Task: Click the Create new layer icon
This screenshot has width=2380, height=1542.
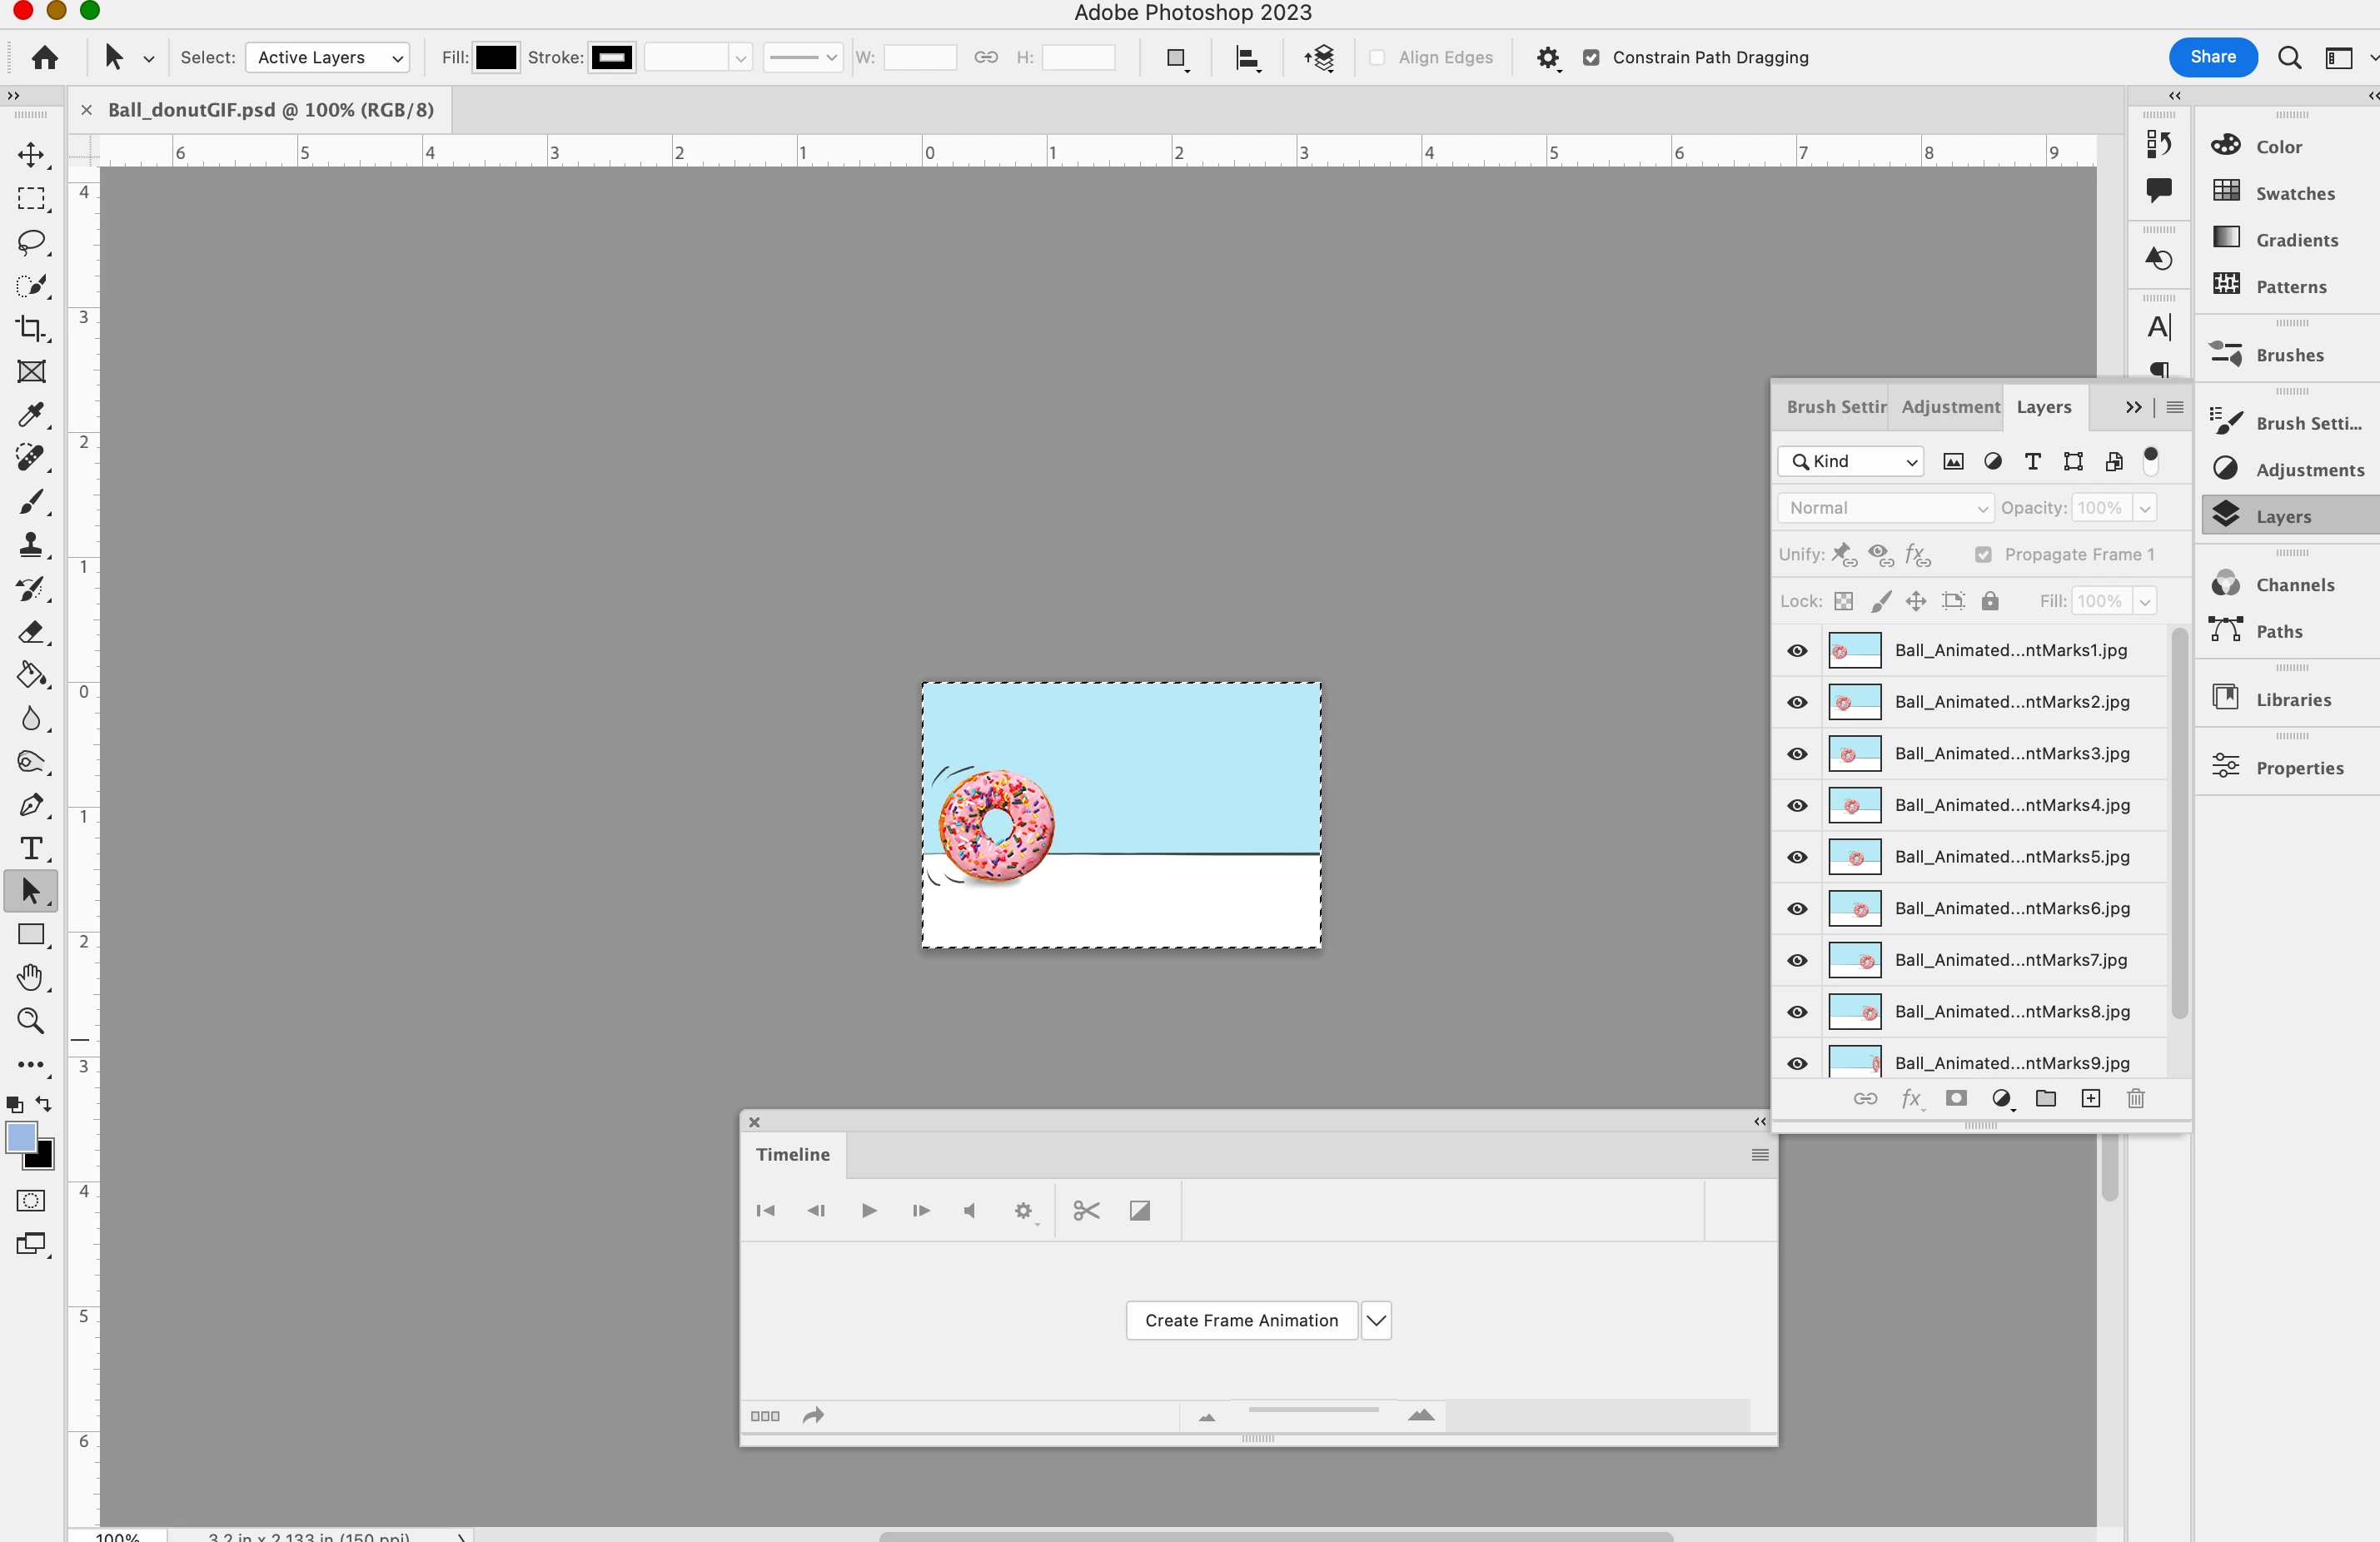Action: tap(2090, 1099)
